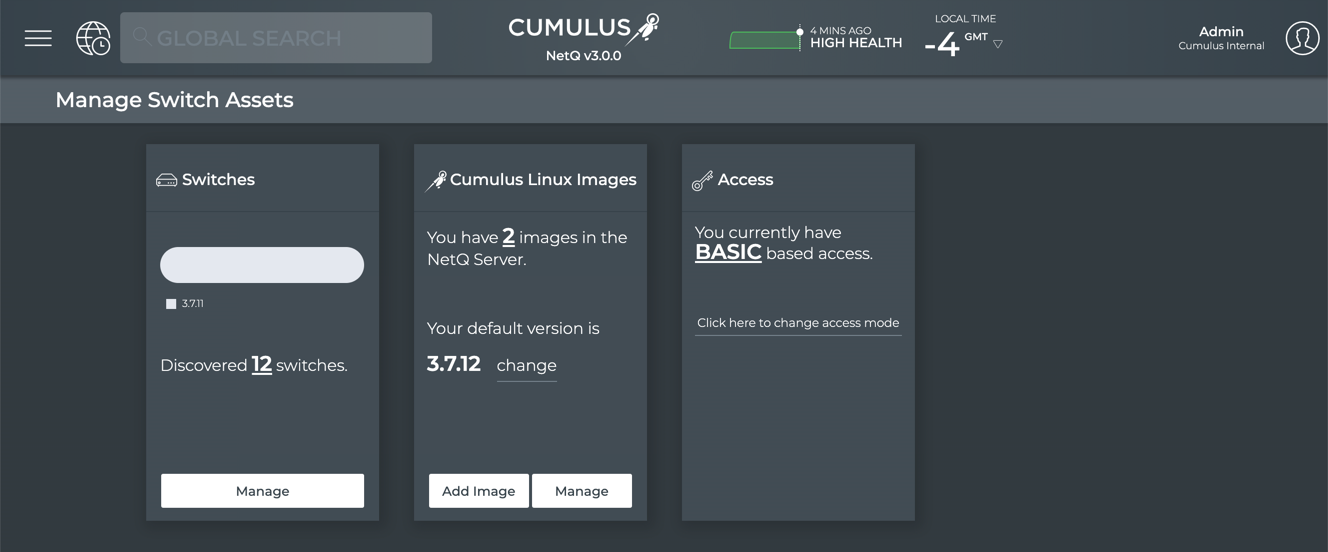The width and height of the screenshot is (1328, 552).
Task: Expand the GMT timezone dropdown arrow
Action: pyautogui.click(x=998, y=44)
